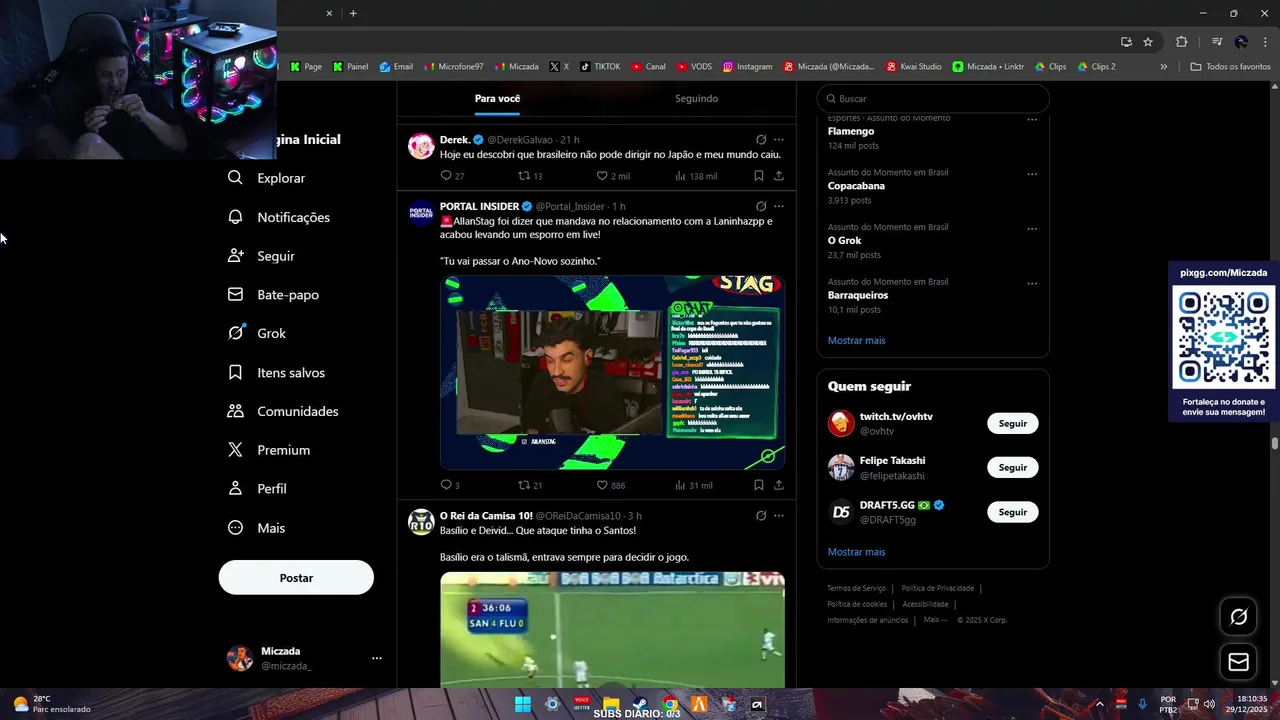Bookmark this page with star icon
This screenshot has height=720, width=1280.
pyautogui.click(x=1148, y=42)
